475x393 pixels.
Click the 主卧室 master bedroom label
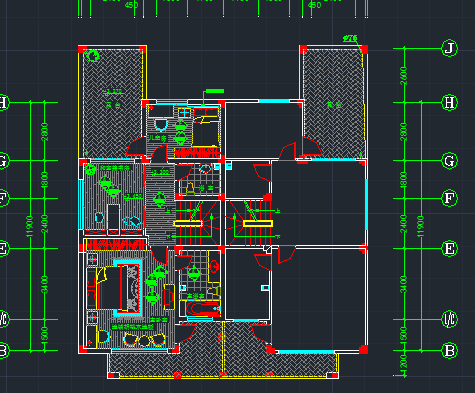click(x=159, y=319)
